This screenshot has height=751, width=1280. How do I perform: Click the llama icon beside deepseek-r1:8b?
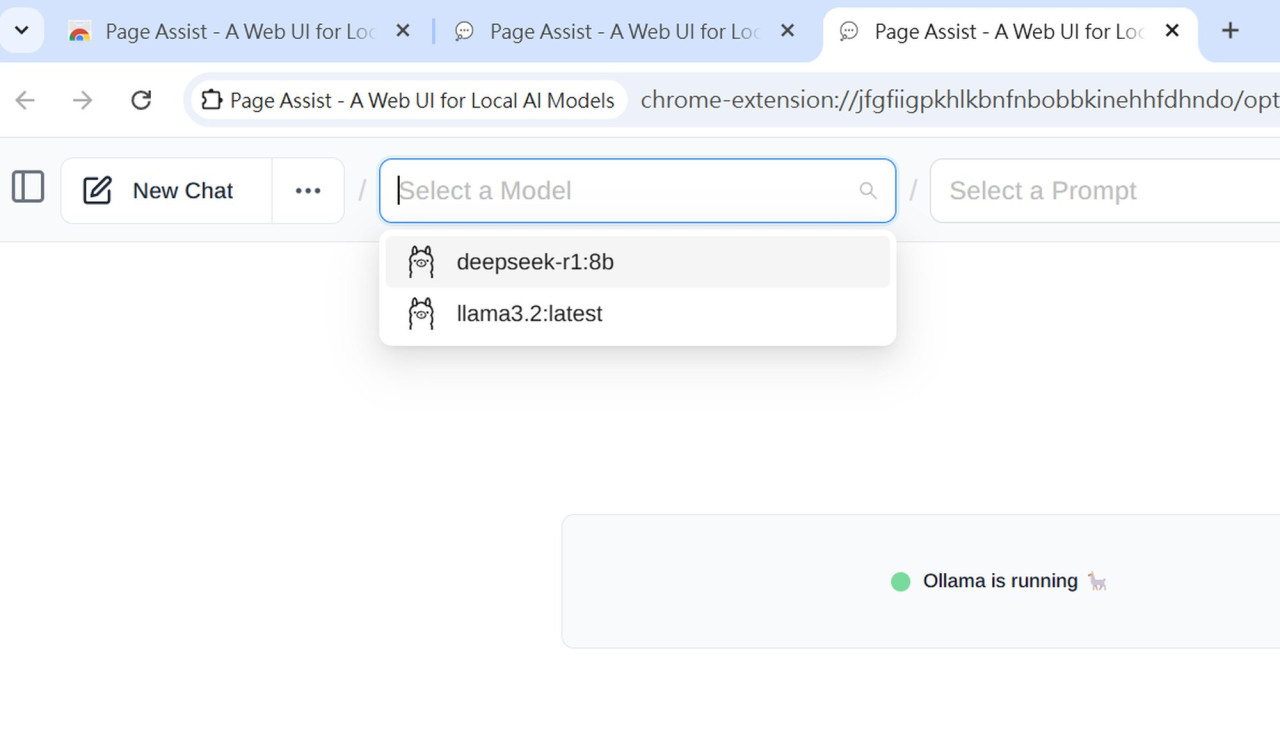click(421, 262)
